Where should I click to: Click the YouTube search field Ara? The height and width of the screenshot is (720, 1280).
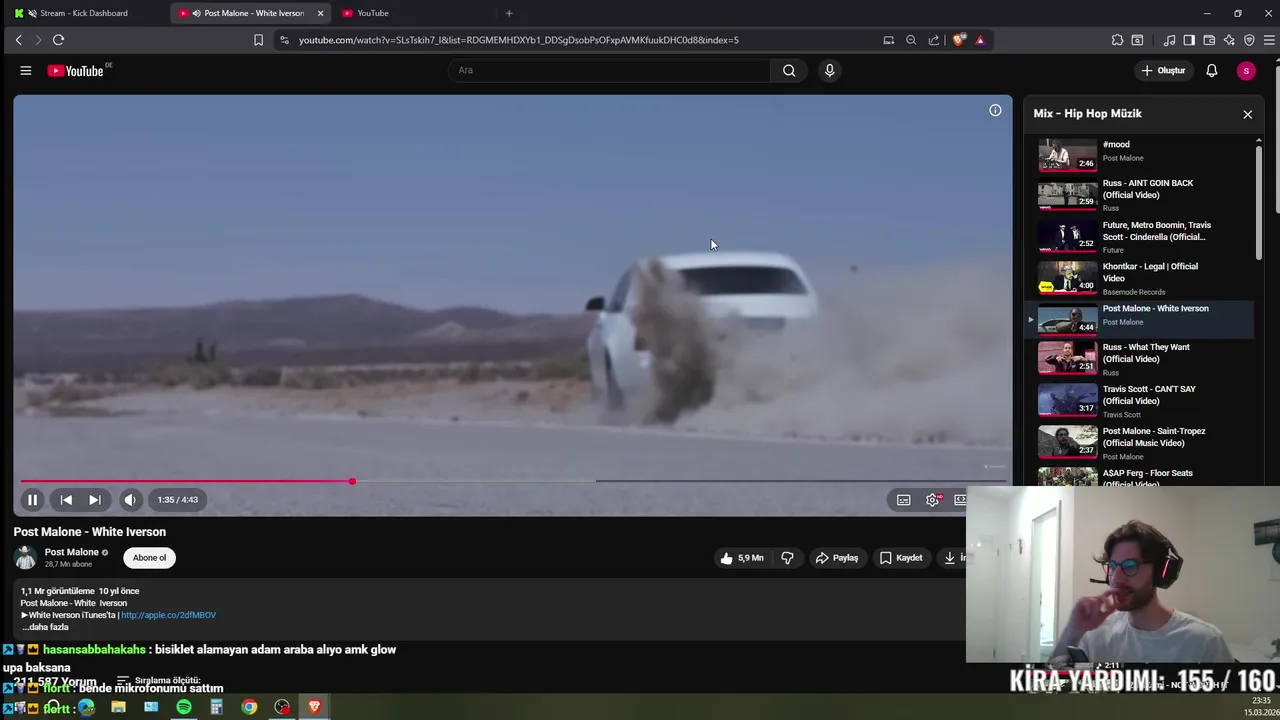[610, 70]
